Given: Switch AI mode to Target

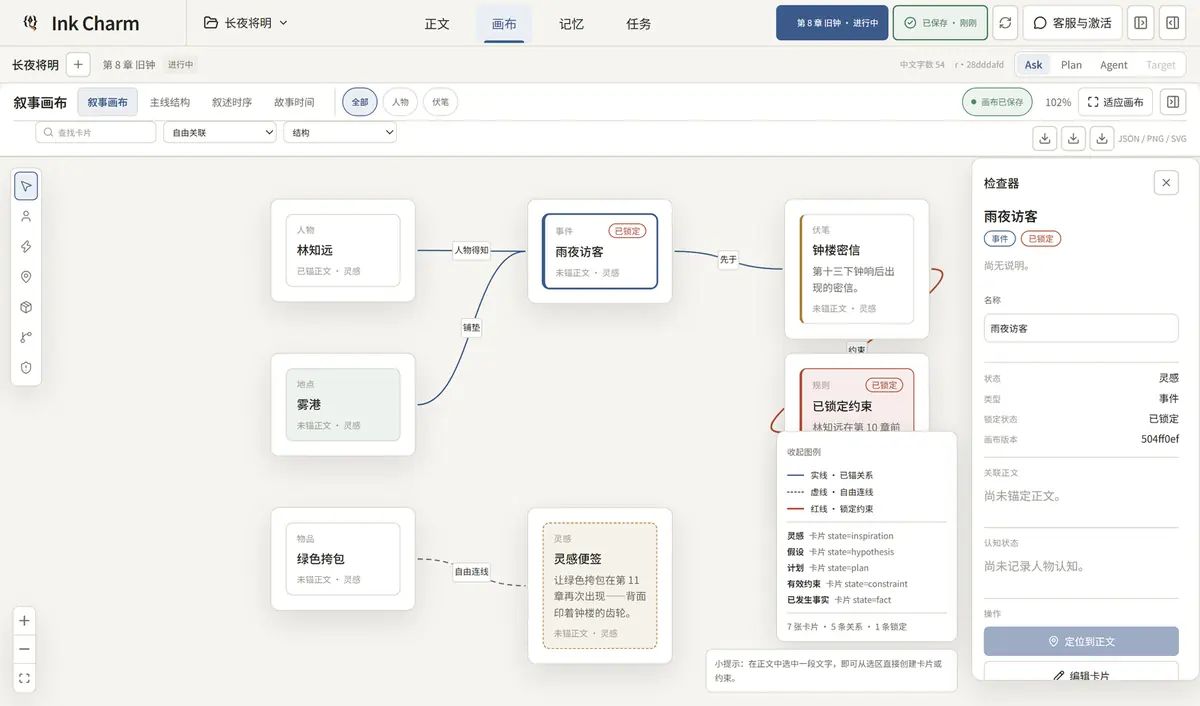Looking at the screenshot, I should 1161,65.
